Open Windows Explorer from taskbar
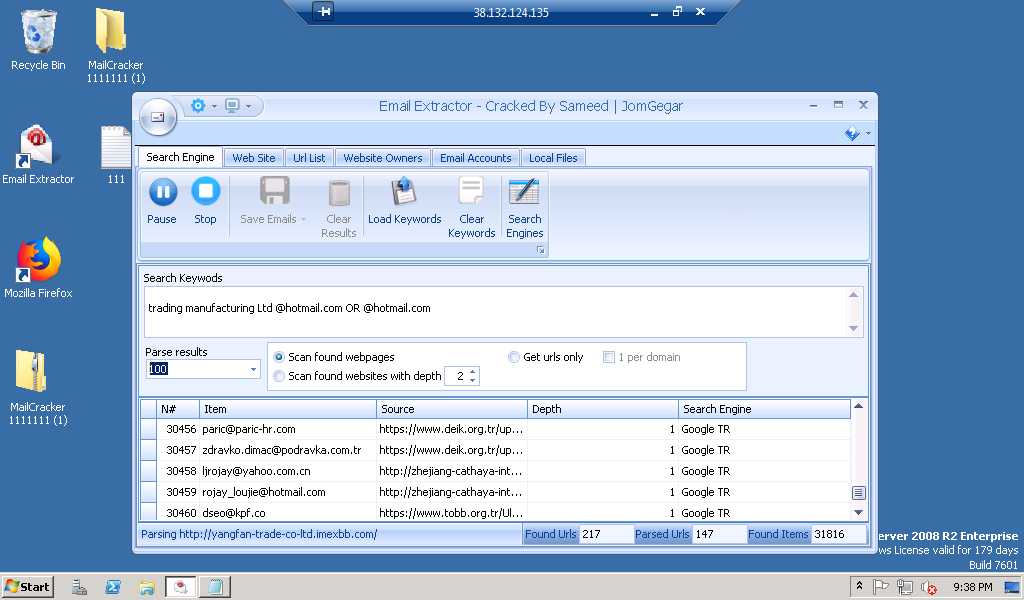The height and width of the screenshot is (600, 1024). pos(147,587)
